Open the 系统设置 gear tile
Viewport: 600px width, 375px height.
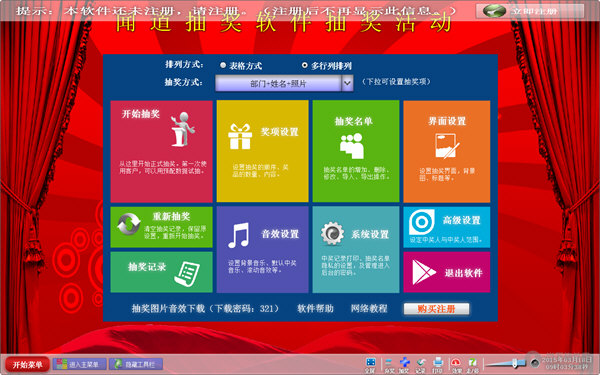(x=356, y=249)
